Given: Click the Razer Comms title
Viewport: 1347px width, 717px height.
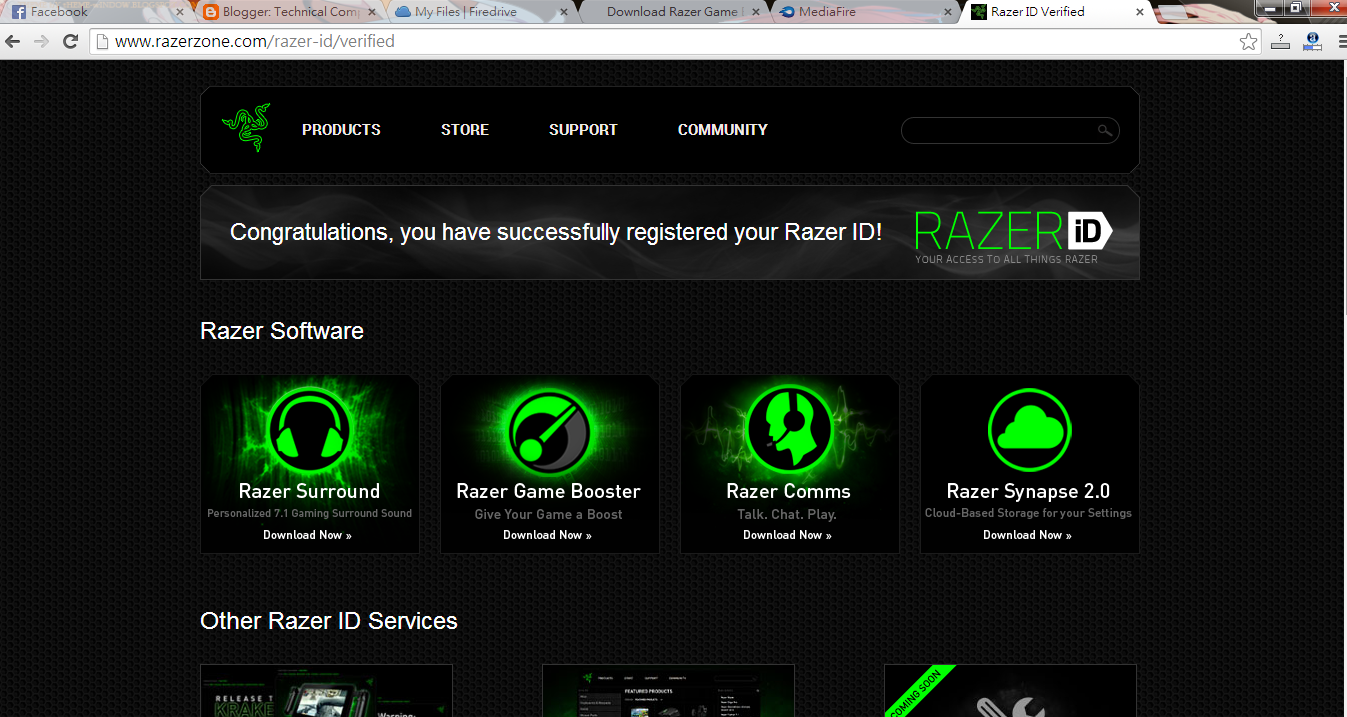Looking at the screenshot, I should coord(788,491).
